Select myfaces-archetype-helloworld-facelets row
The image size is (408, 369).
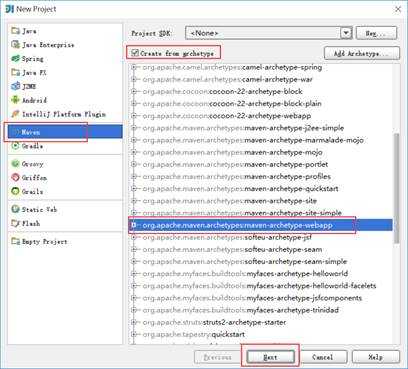coord(259,286)
